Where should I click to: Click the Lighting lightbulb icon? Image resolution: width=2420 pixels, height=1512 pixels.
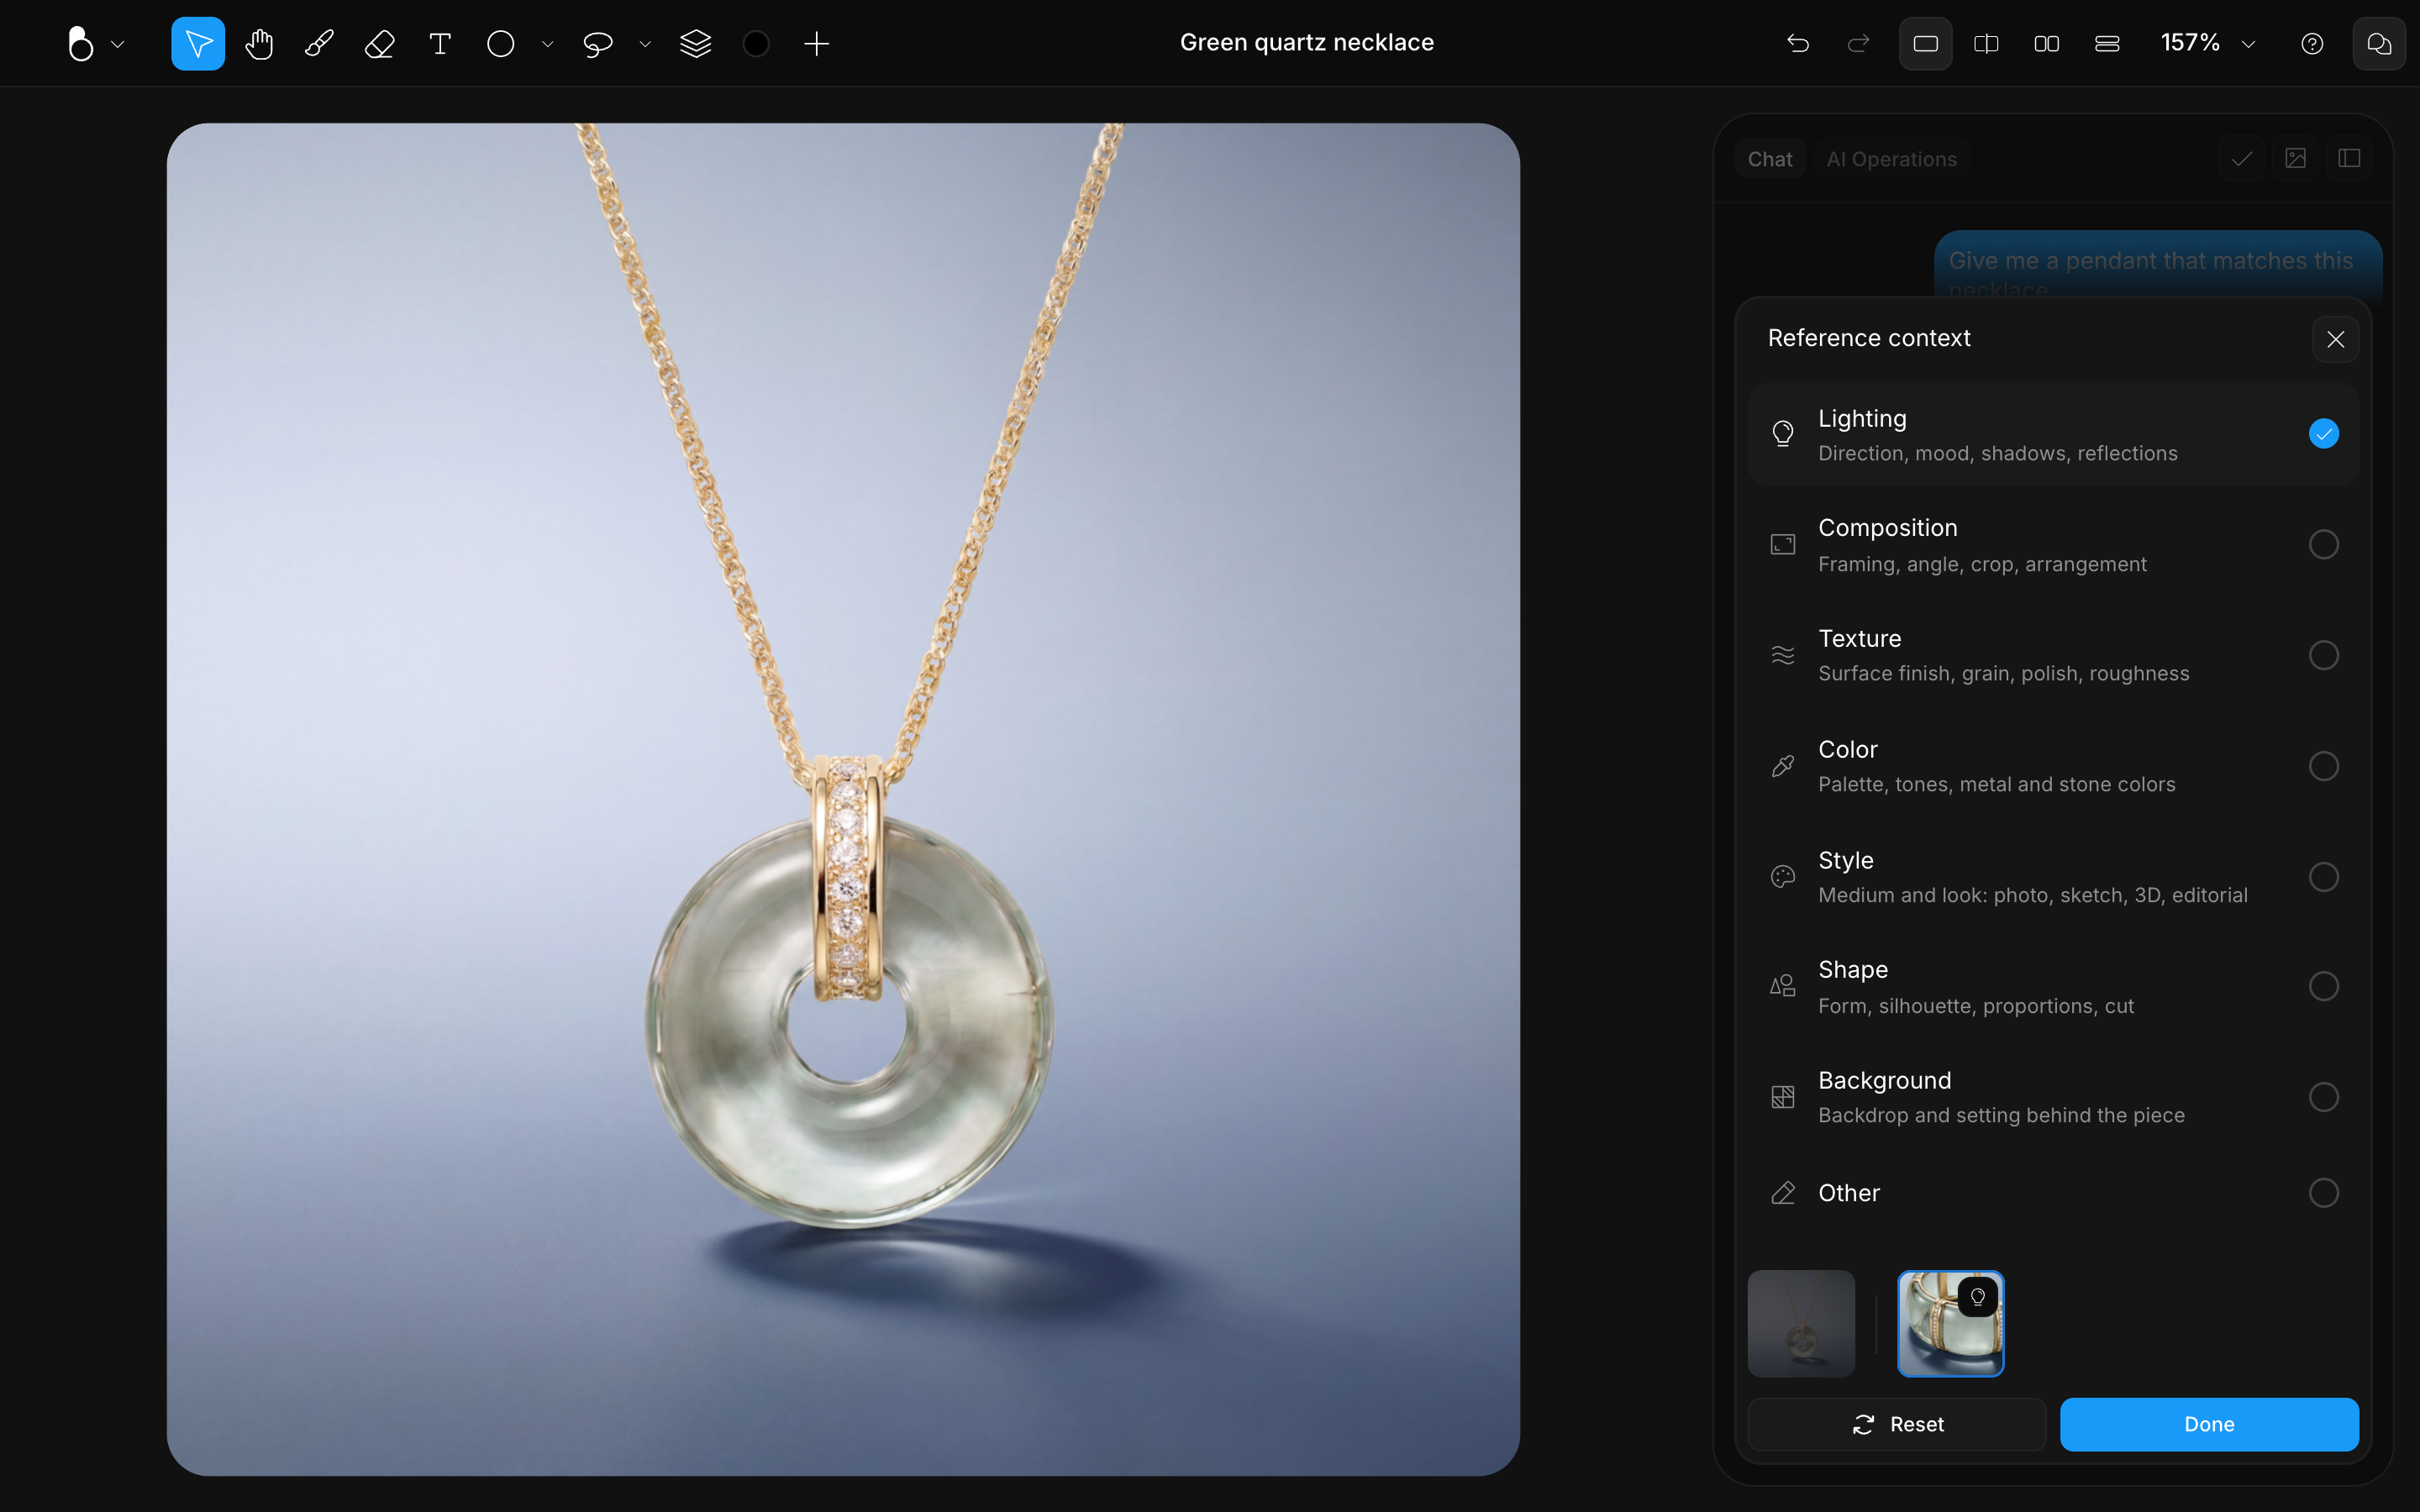click(x=1783, y=434)
